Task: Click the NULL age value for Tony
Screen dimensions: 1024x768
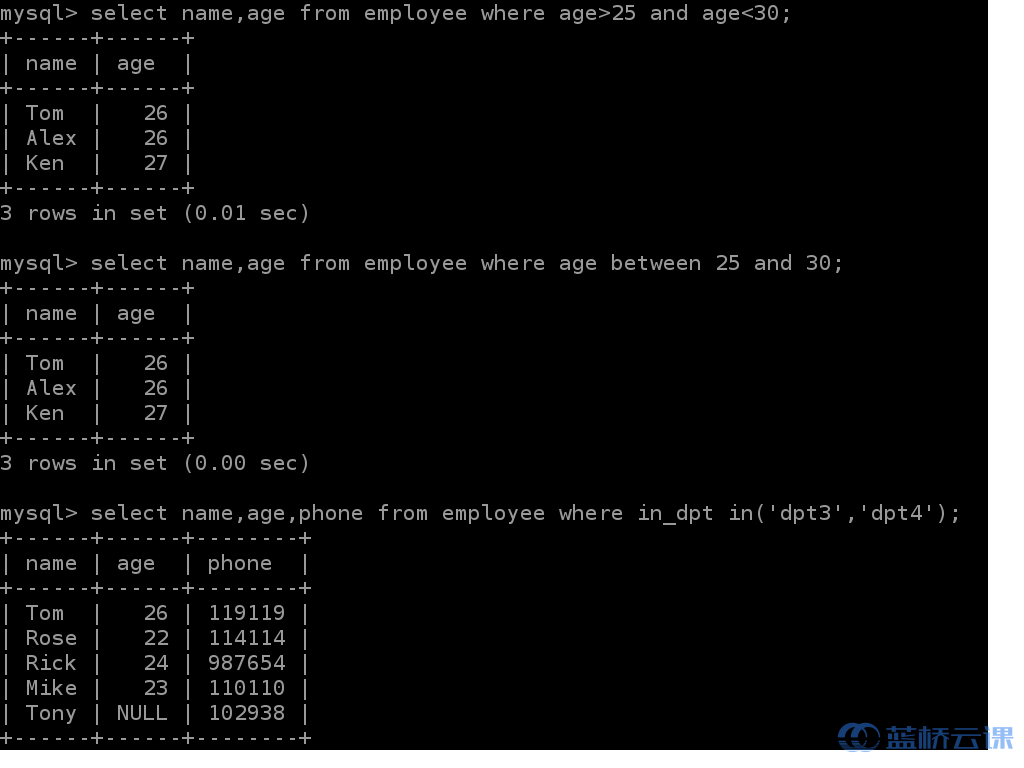Action: (142, 713)
